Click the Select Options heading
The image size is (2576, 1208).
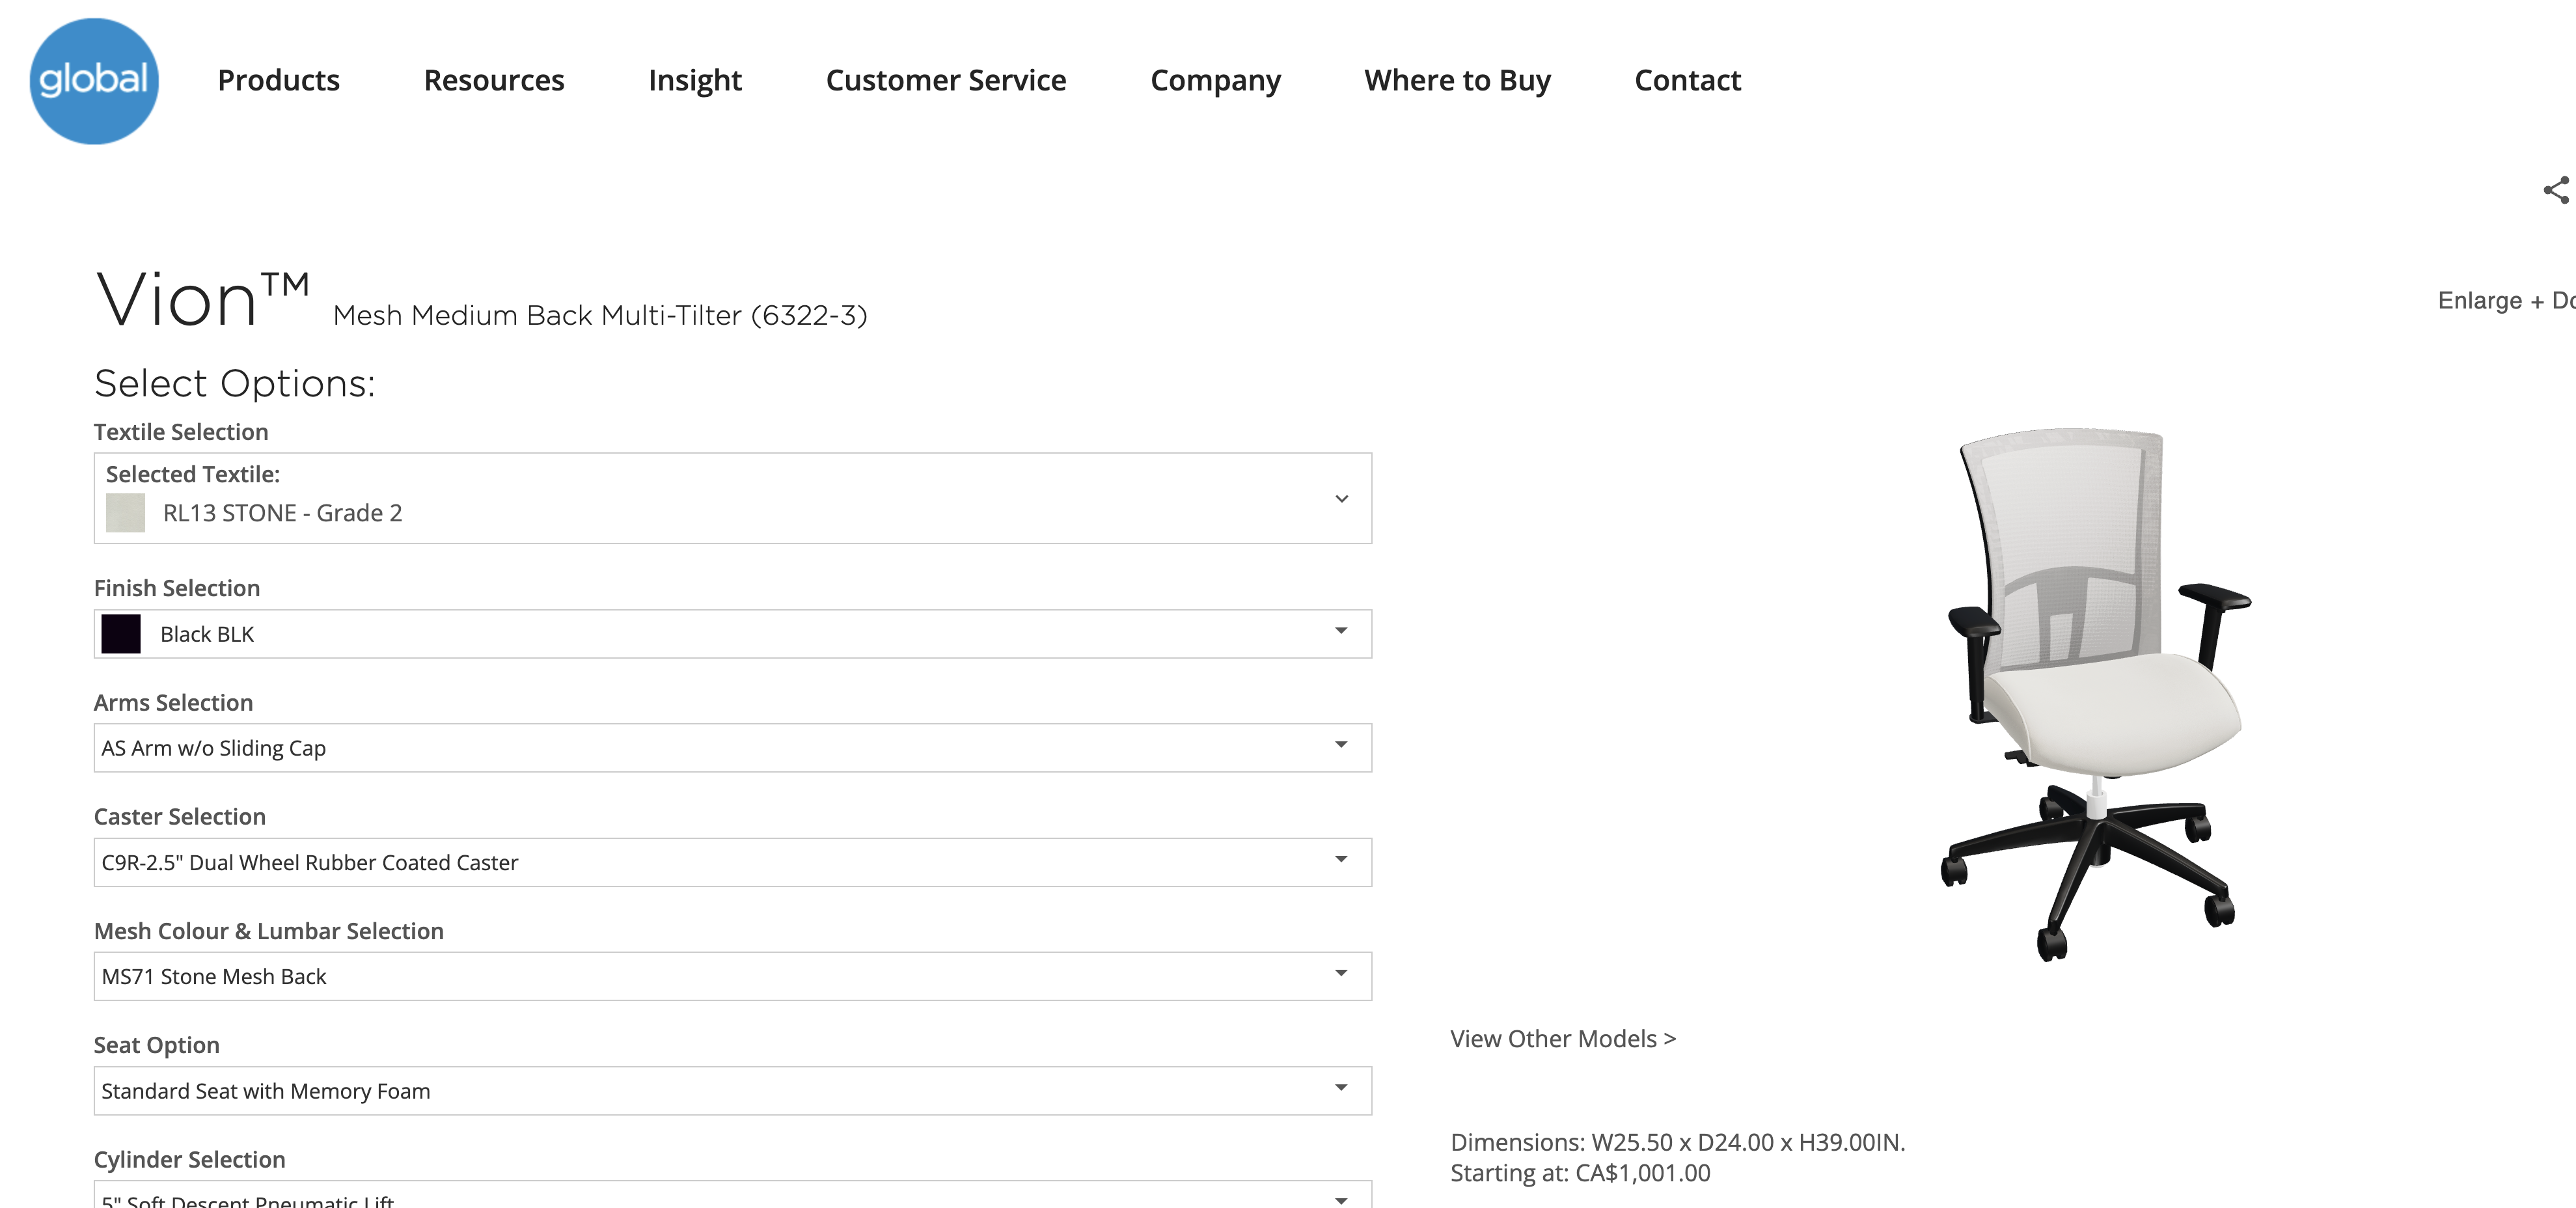[x=235, y=384]
